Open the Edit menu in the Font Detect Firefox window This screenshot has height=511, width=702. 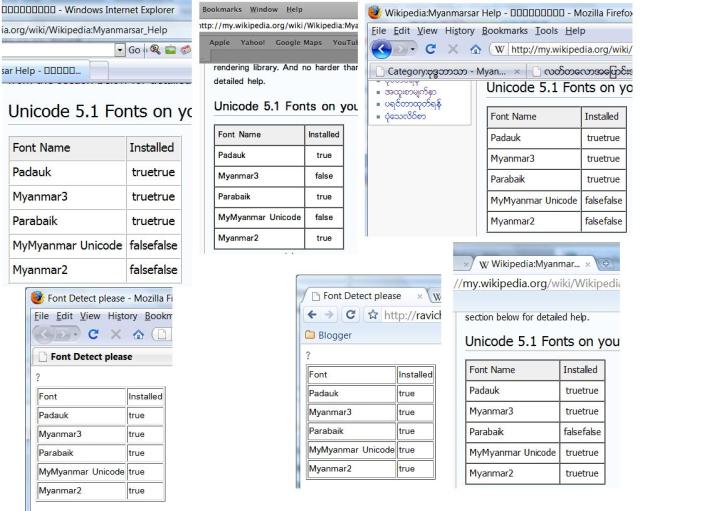pos(64,316)
